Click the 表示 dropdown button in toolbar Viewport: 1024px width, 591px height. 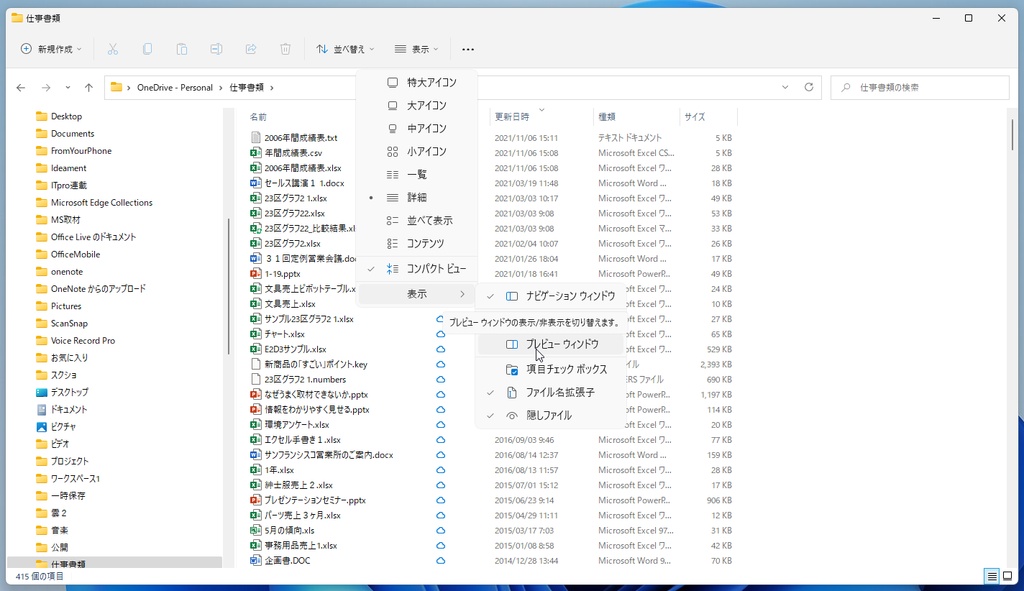click(x=417, y=49)
